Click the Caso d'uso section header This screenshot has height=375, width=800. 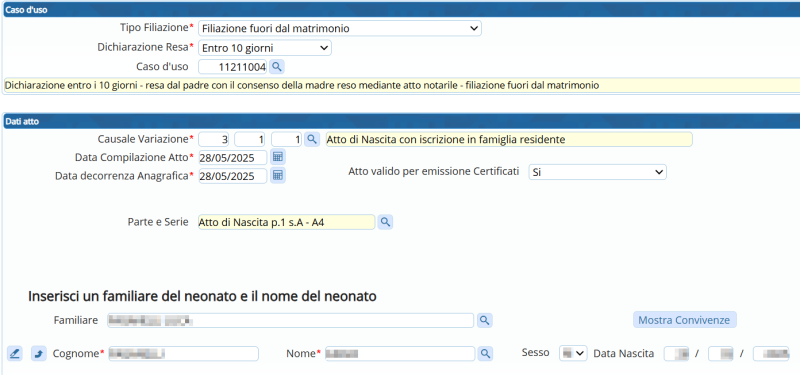401,10
